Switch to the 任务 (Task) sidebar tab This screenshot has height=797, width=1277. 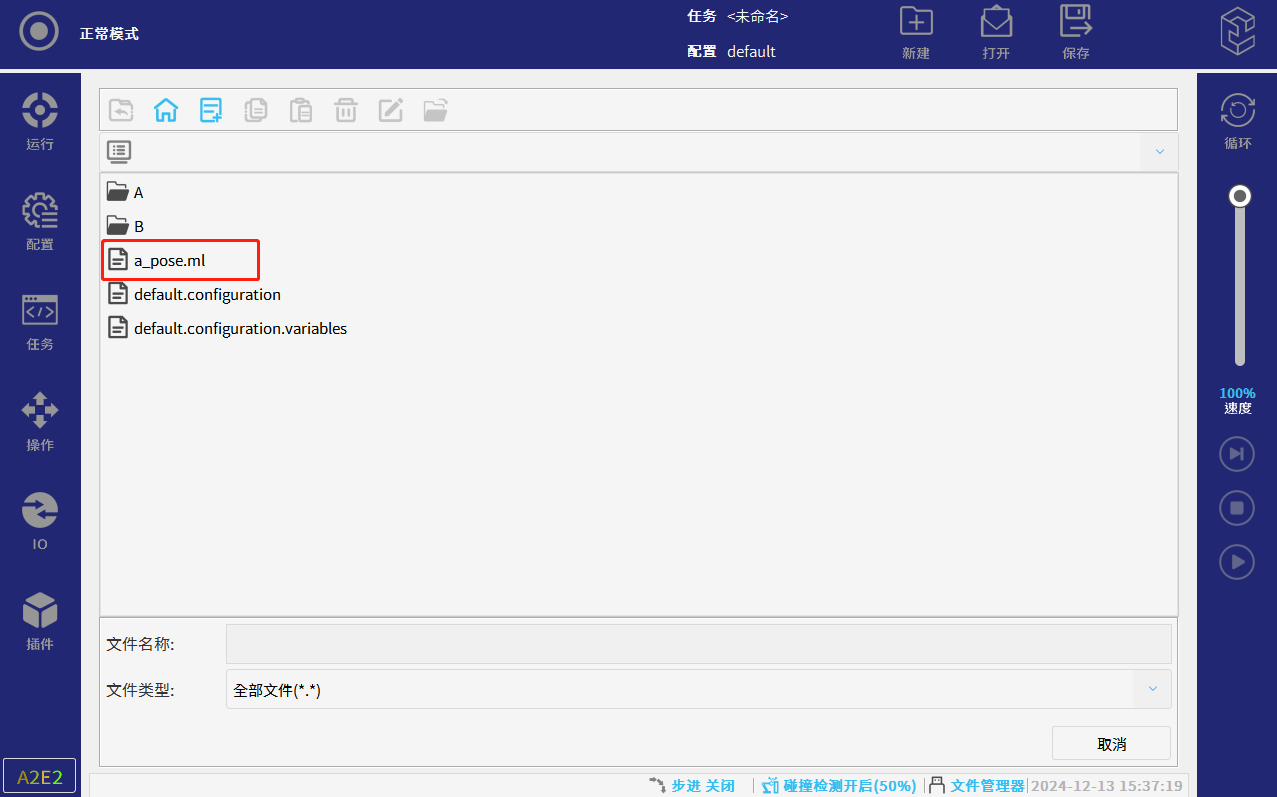pos(40,321)
